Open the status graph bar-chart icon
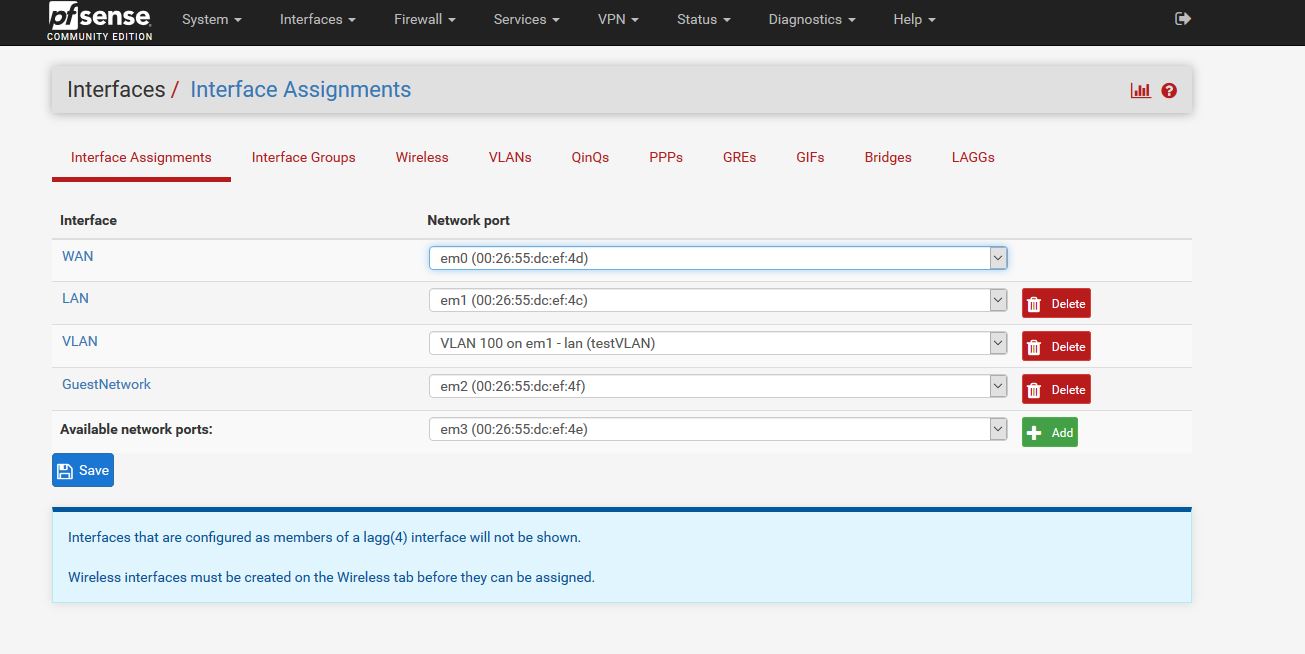 point(1140,91)
